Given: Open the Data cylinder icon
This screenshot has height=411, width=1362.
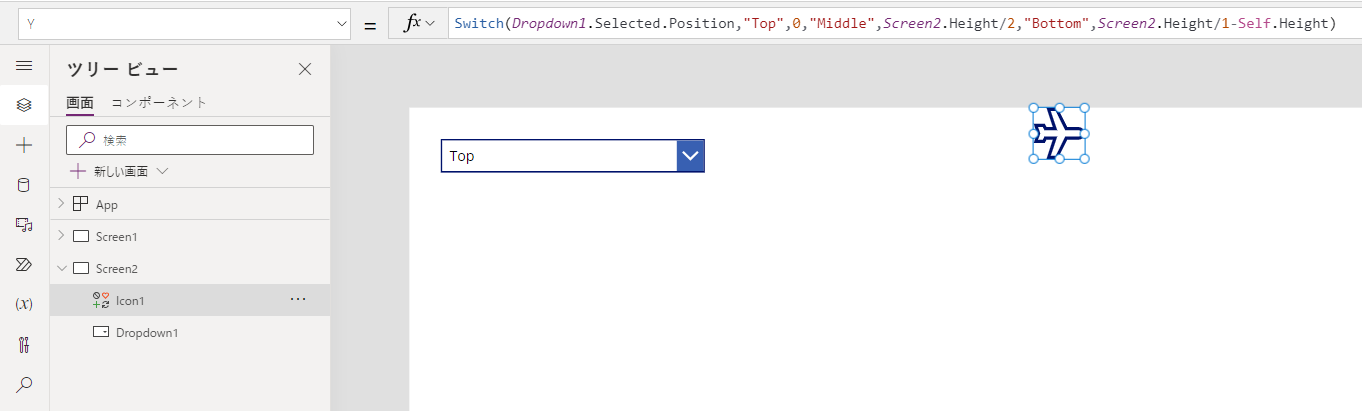Looking at the screenshot, I should click(x=24, y=185).
